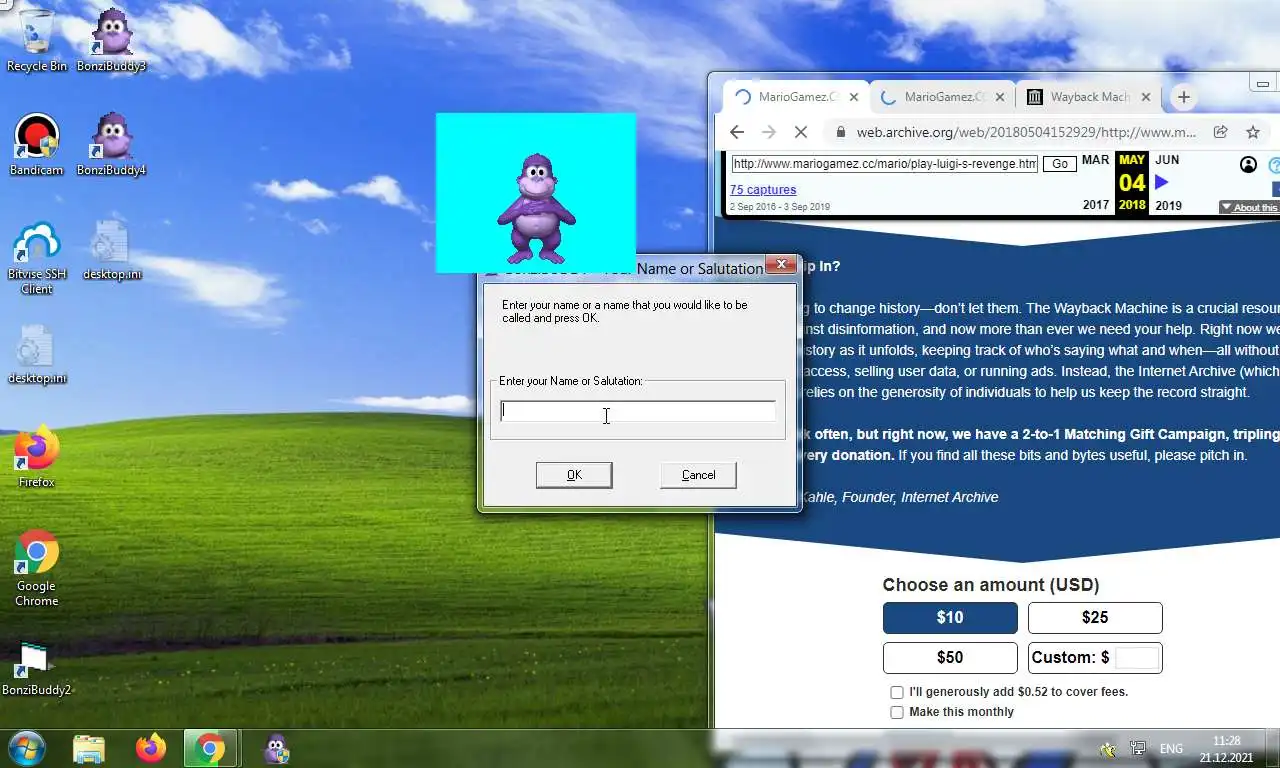Jump to next capture with the blue arrow
Screen dimensions: 1280x768
1161,182
